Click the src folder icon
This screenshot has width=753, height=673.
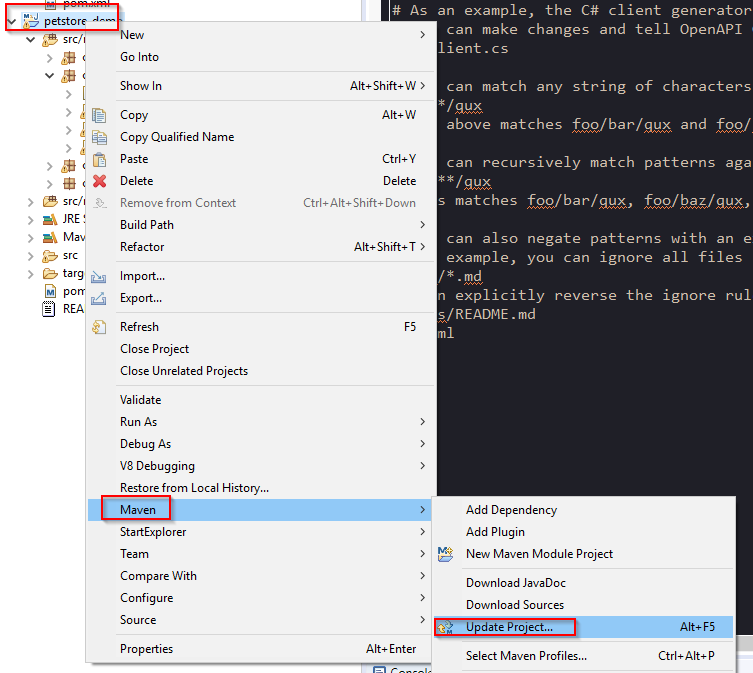pyautogui.click(x=50, y=256)
